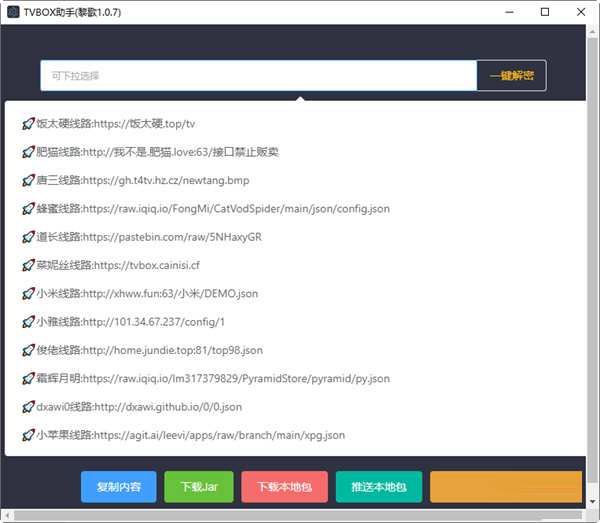Click the TVBOX助手 app icon in title bar
The width and height of the screenshot is (600, 523).
coord(13,12)
